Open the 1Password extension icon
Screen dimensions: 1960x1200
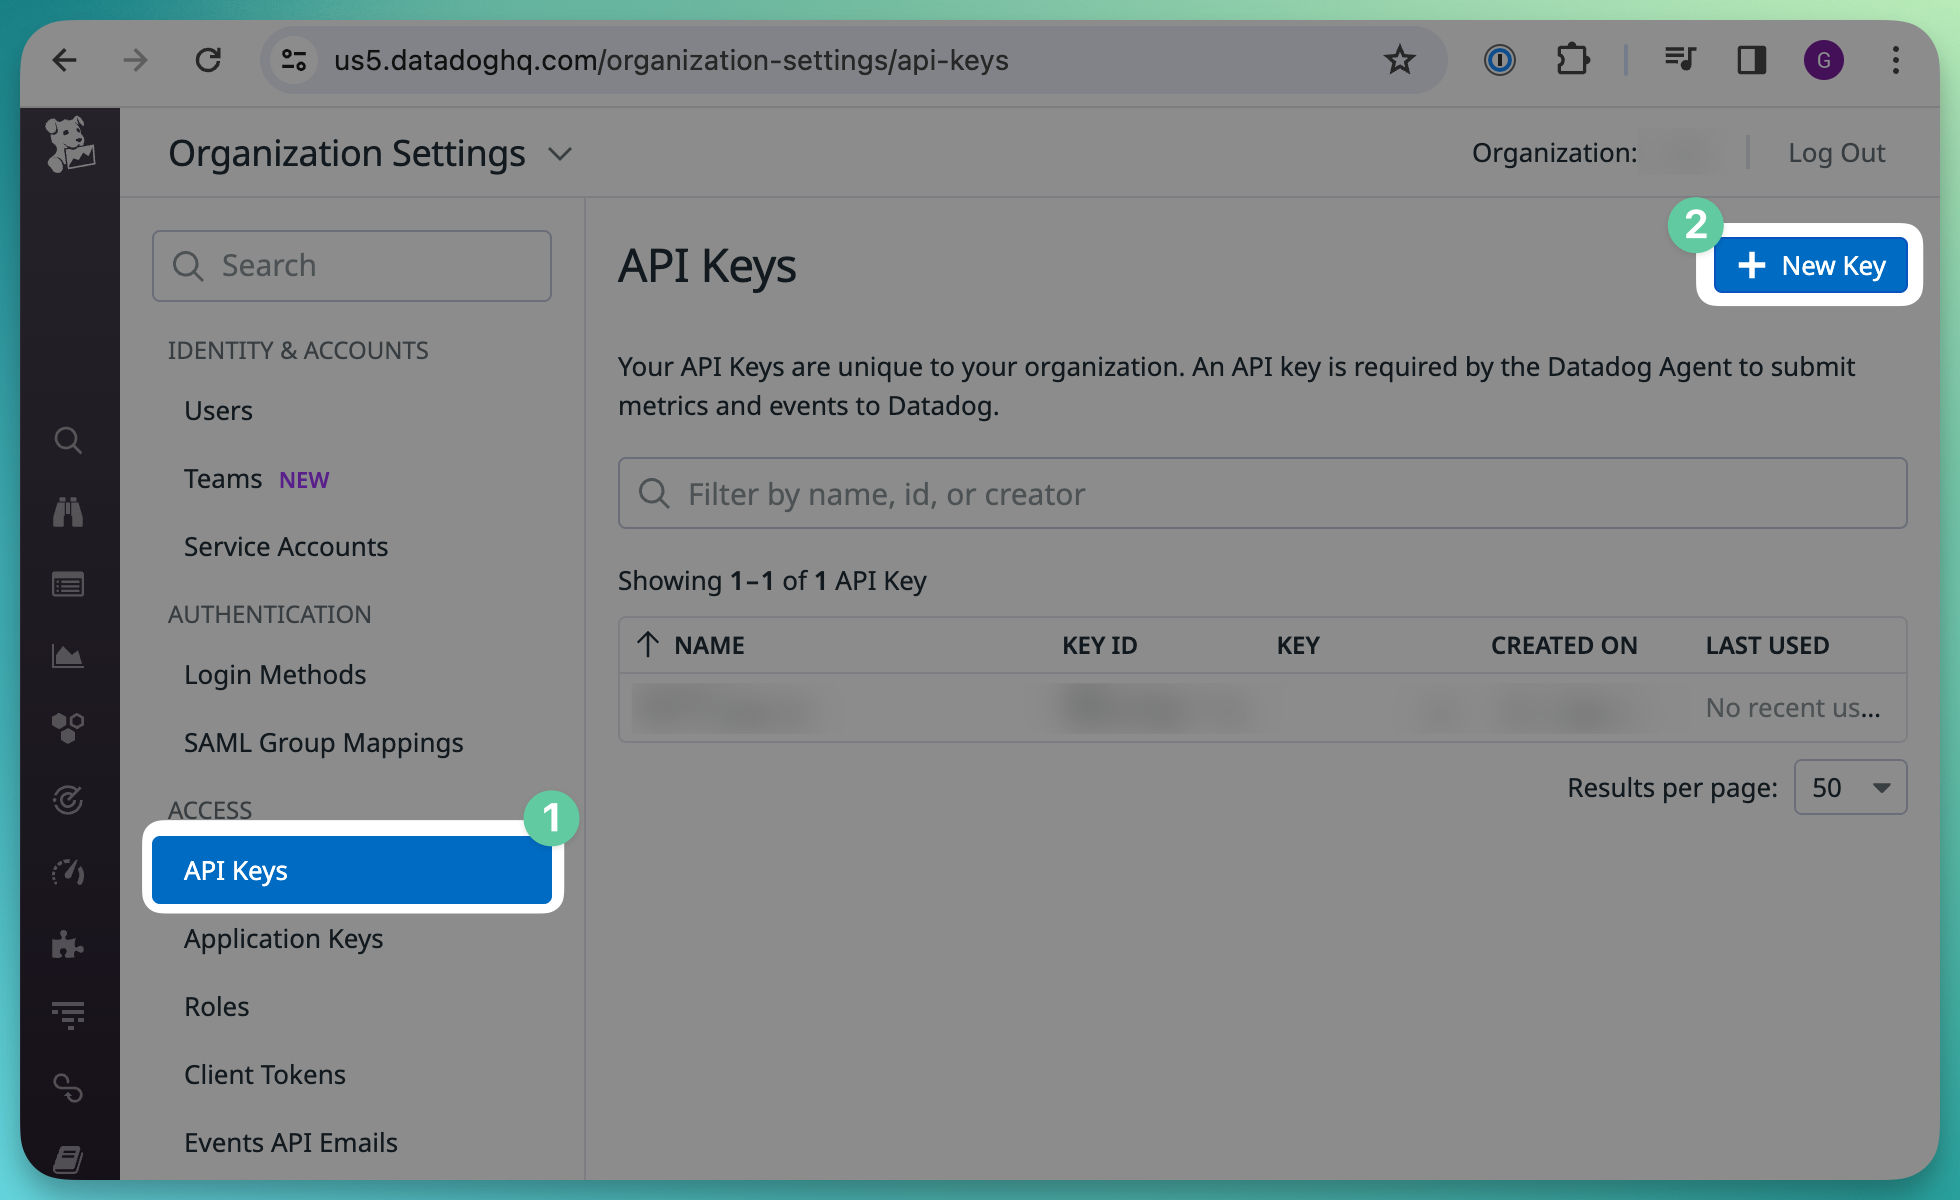click(1499, 60)
